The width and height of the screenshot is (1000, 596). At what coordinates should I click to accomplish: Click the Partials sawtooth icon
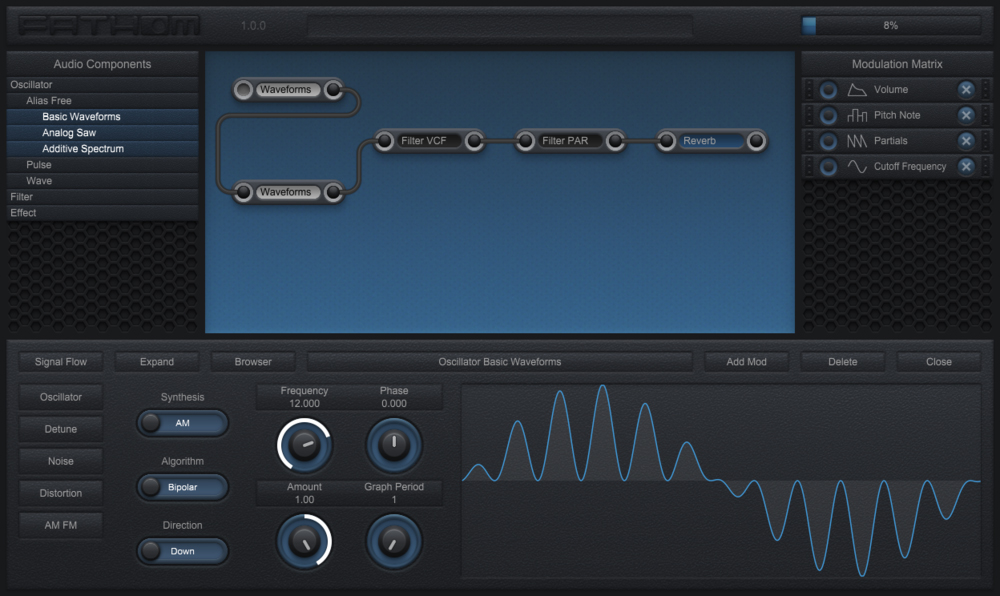857,141
